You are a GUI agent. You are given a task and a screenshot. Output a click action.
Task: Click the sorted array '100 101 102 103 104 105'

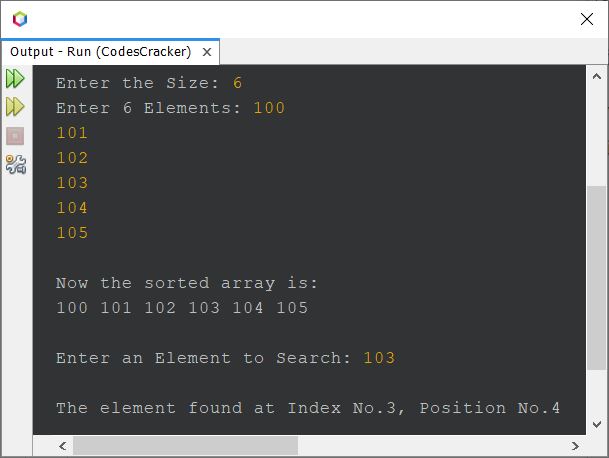[x=182, y=308]
